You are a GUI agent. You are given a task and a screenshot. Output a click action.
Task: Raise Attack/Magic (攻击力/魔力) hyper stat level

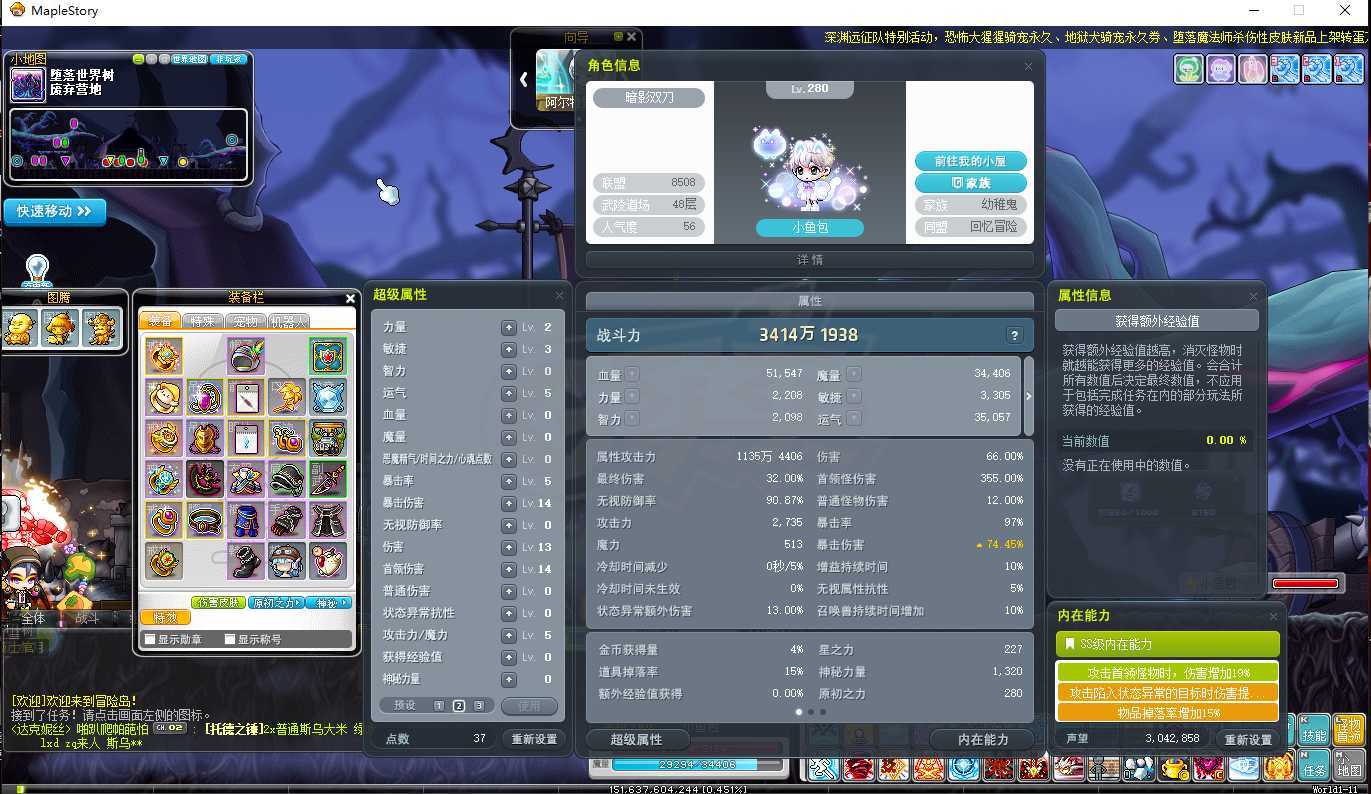pyautogui.click(x=509, y=635)
